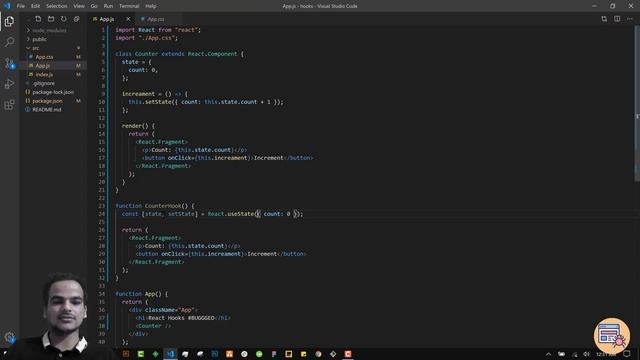Split the editor to the right
640x360 pixels.
coord(617,19)
